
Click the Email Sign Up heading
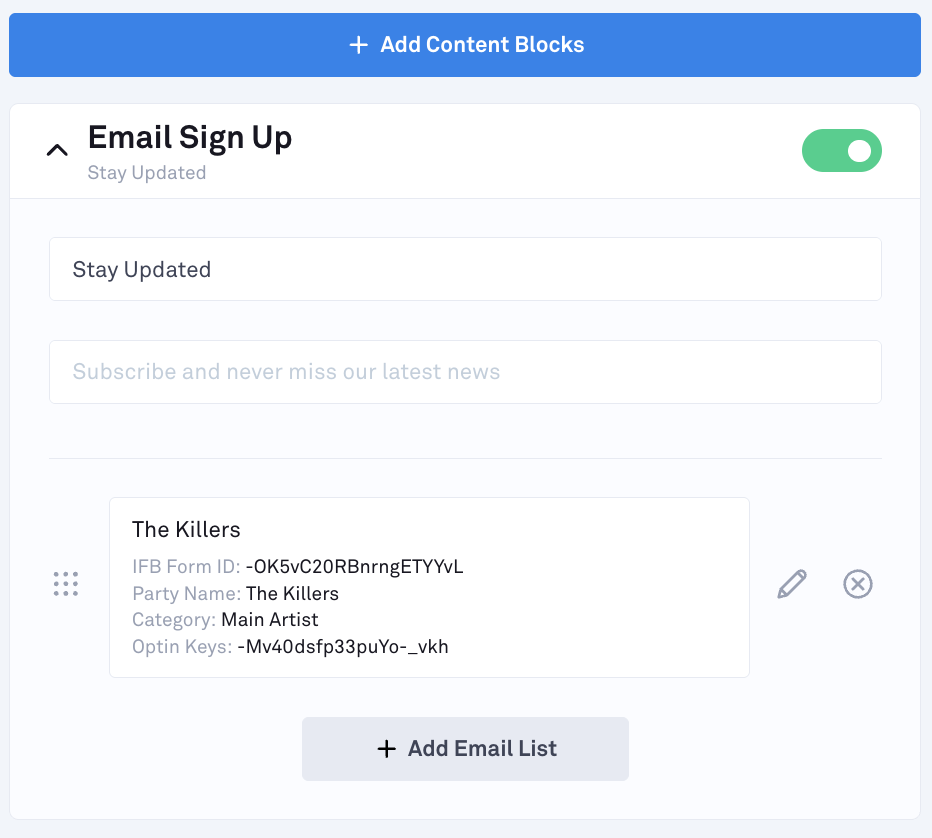click(x=190, y=137)
